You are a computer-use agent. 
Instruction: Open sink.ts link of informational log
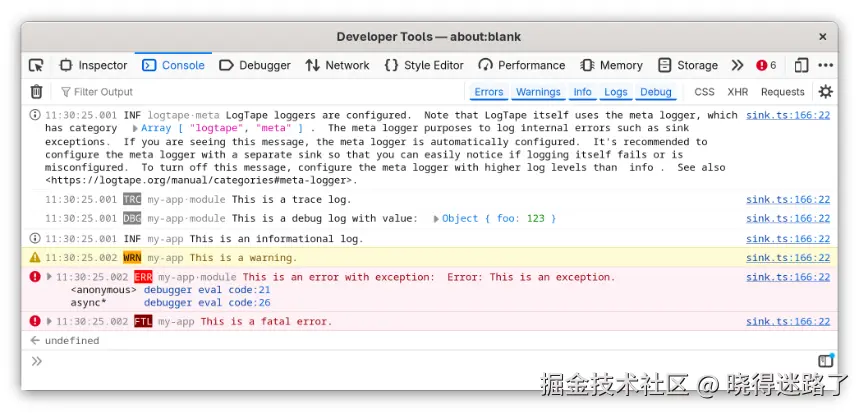(x=788, y=239)
